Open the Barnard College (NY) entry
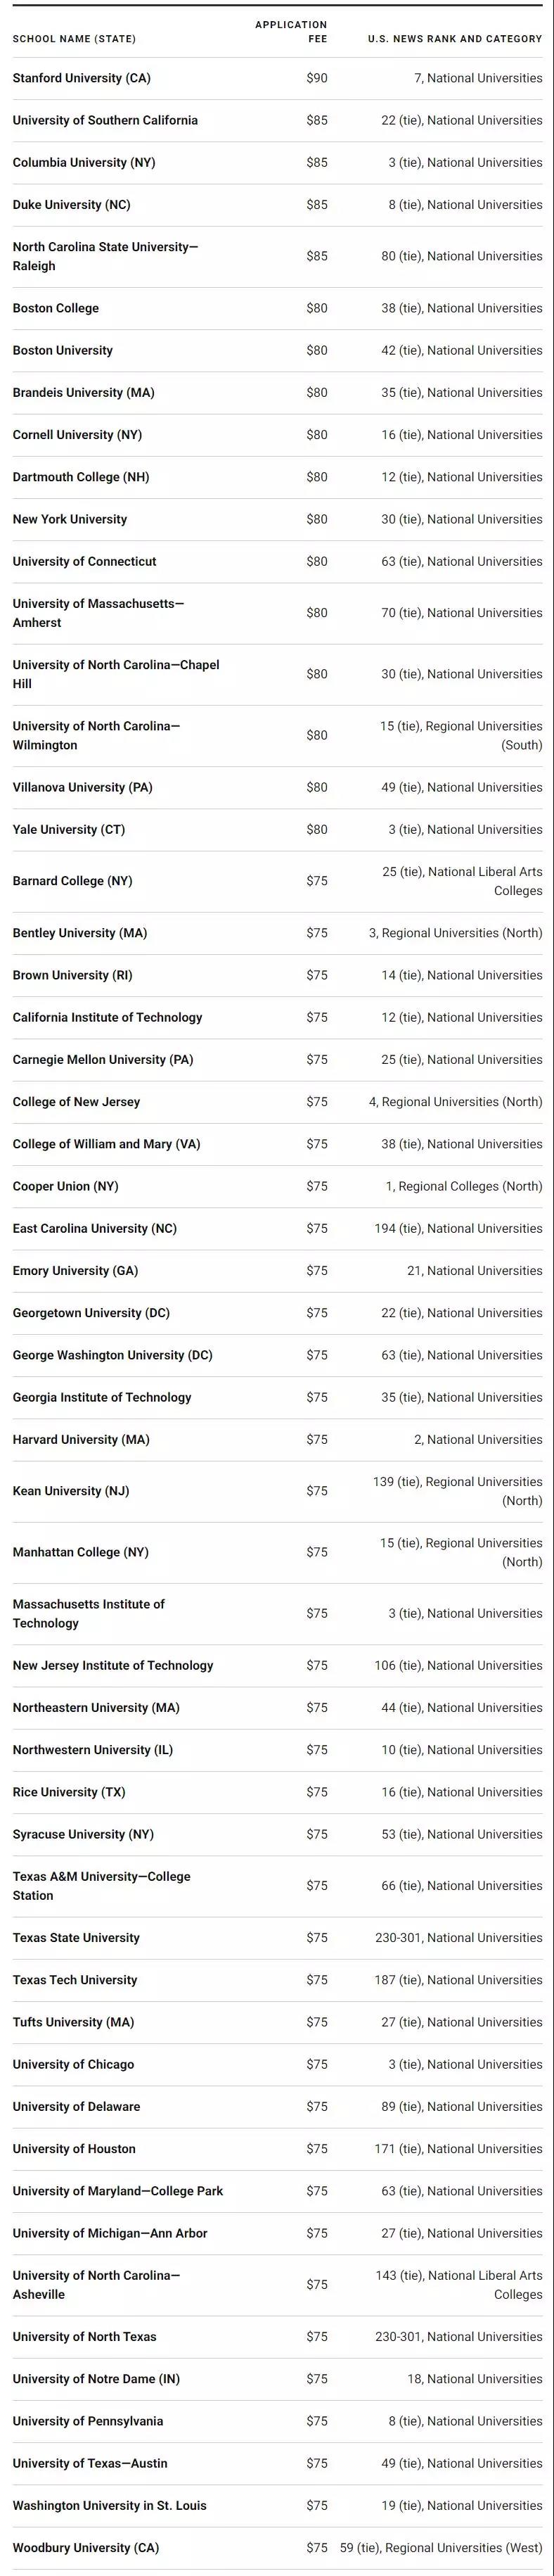This screenshot has width=554, height=2576. coord(72,881)
